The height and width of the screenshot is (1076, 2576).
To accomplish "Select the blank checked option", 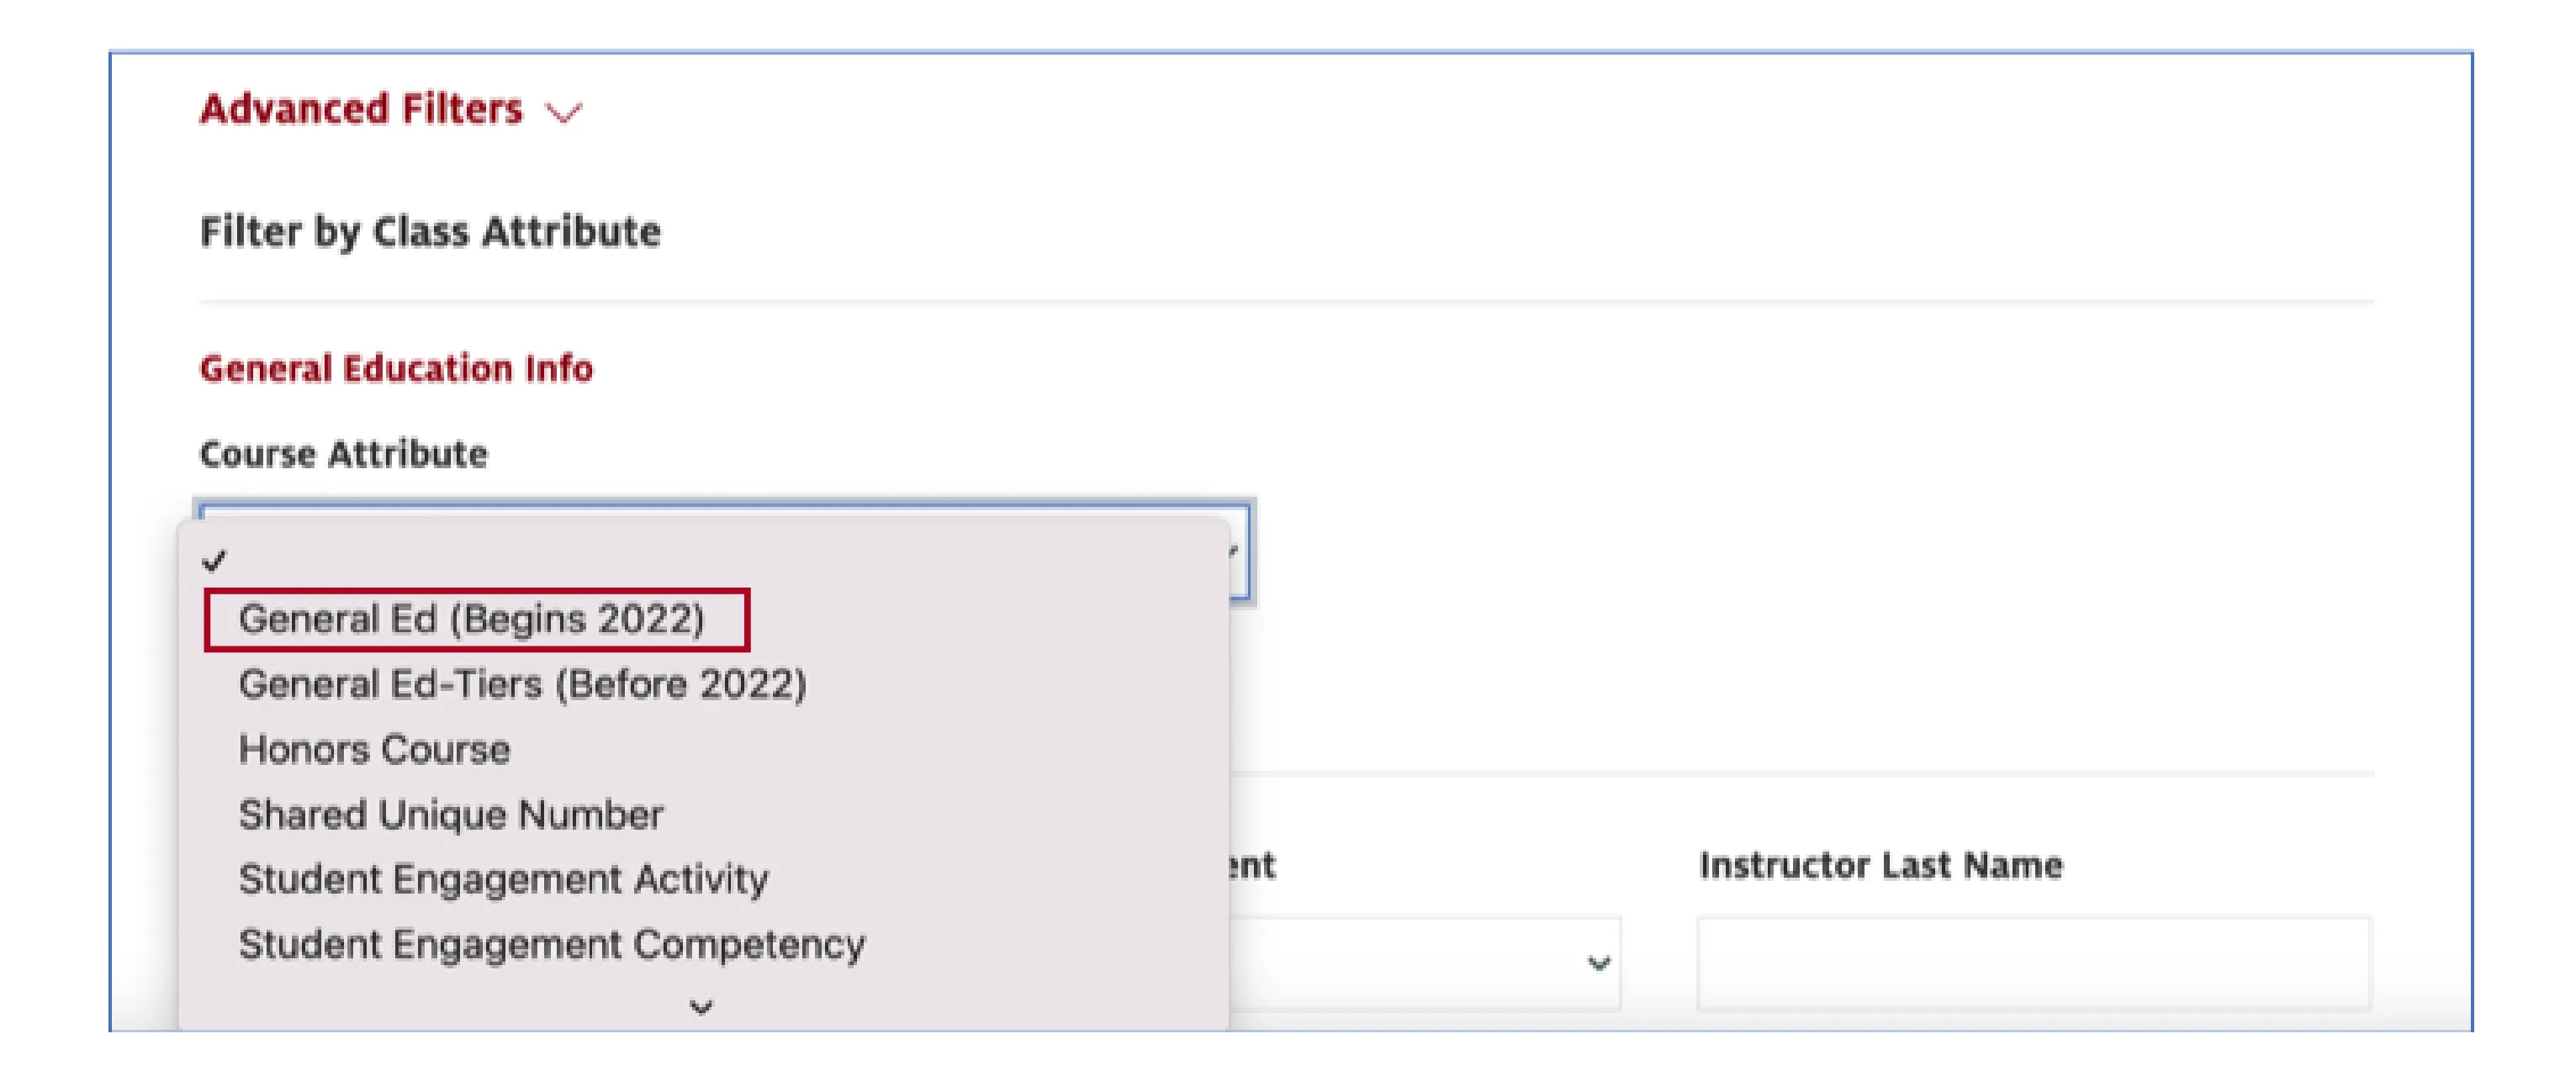I will 704,561.
